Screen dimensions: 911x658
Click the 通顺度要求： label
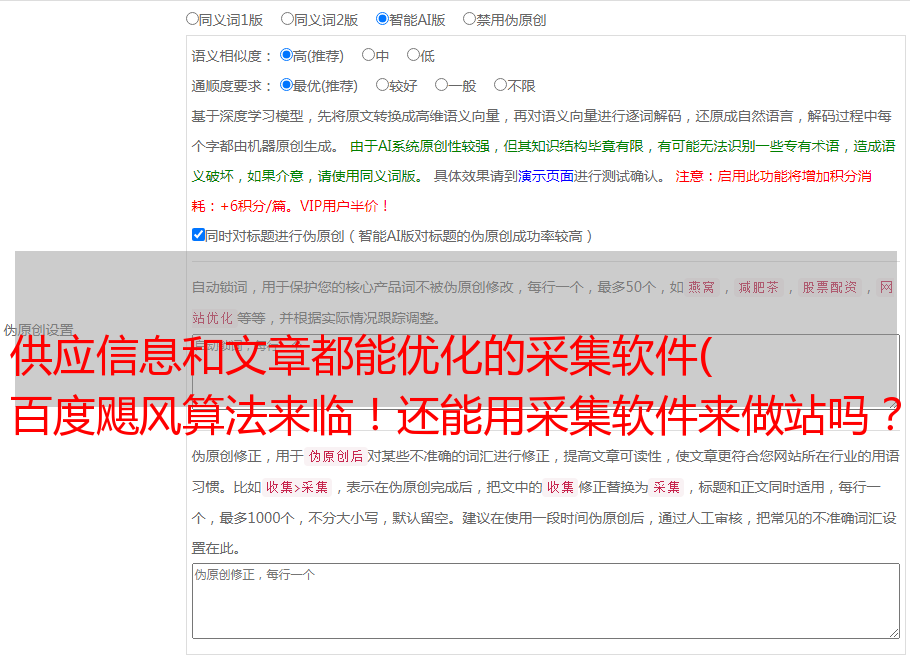[232, 86]
